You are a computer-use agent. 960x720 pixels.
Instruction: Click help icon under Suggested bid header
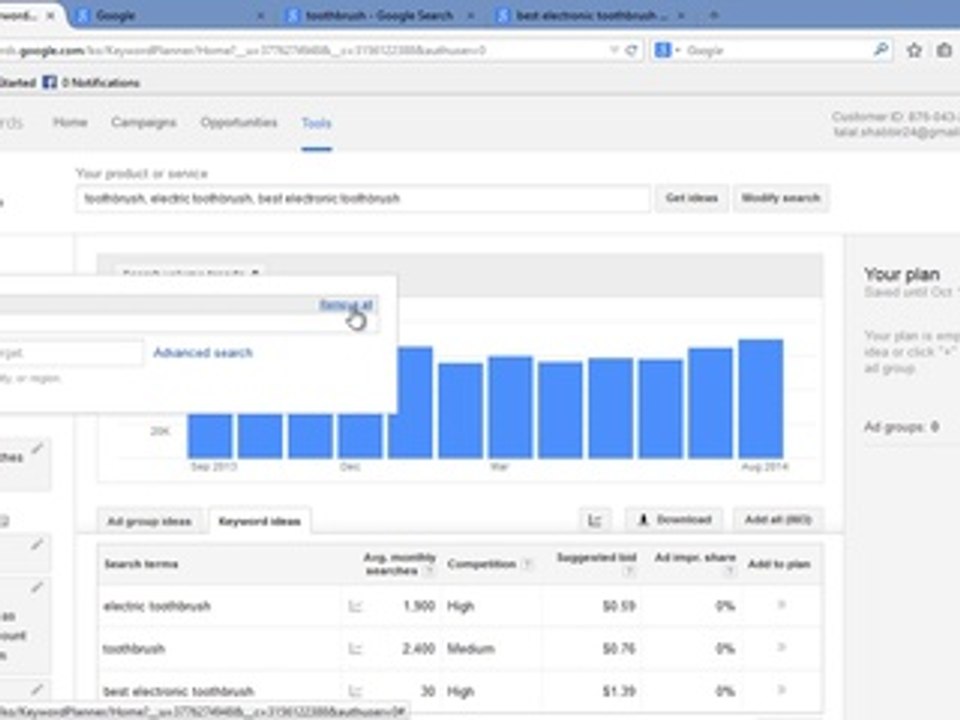tap(628, 571)
